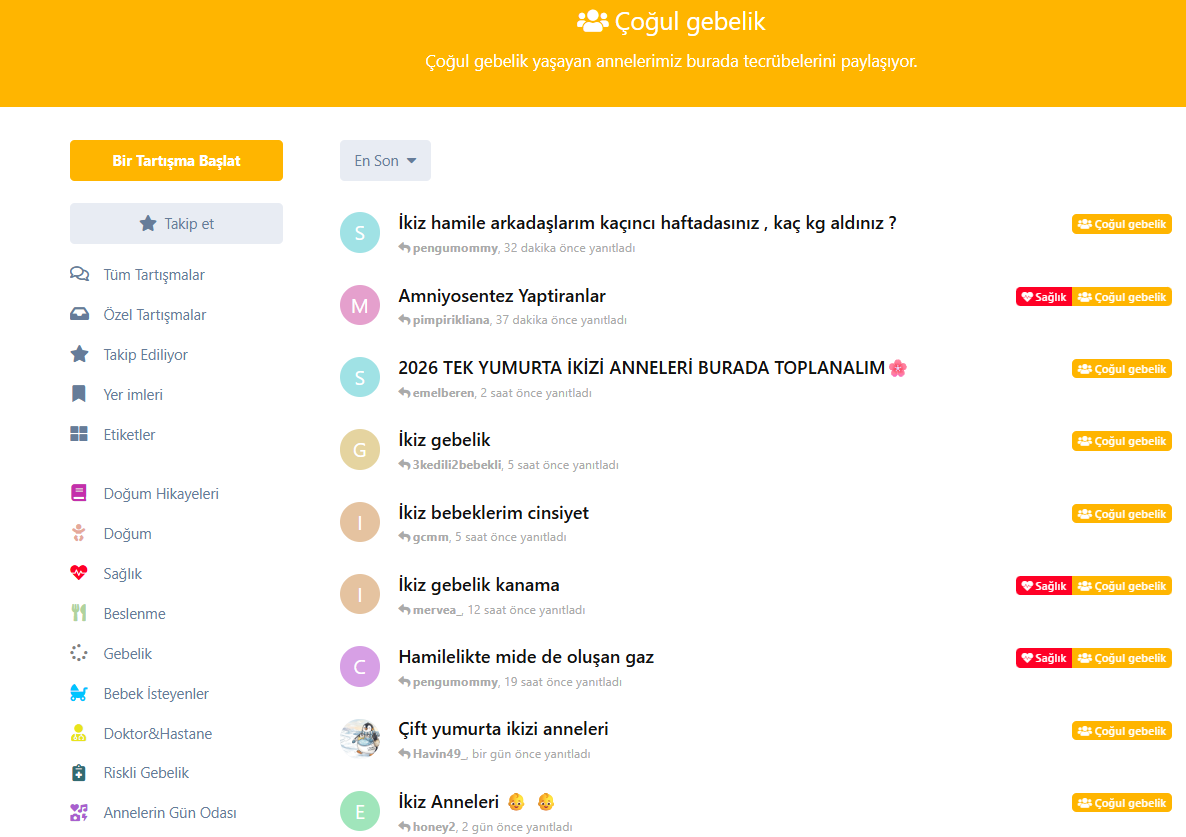The image size is (1186, 837).
Task: Select the Yer imleri bookmark icon
Action: (x=79, y=394)
